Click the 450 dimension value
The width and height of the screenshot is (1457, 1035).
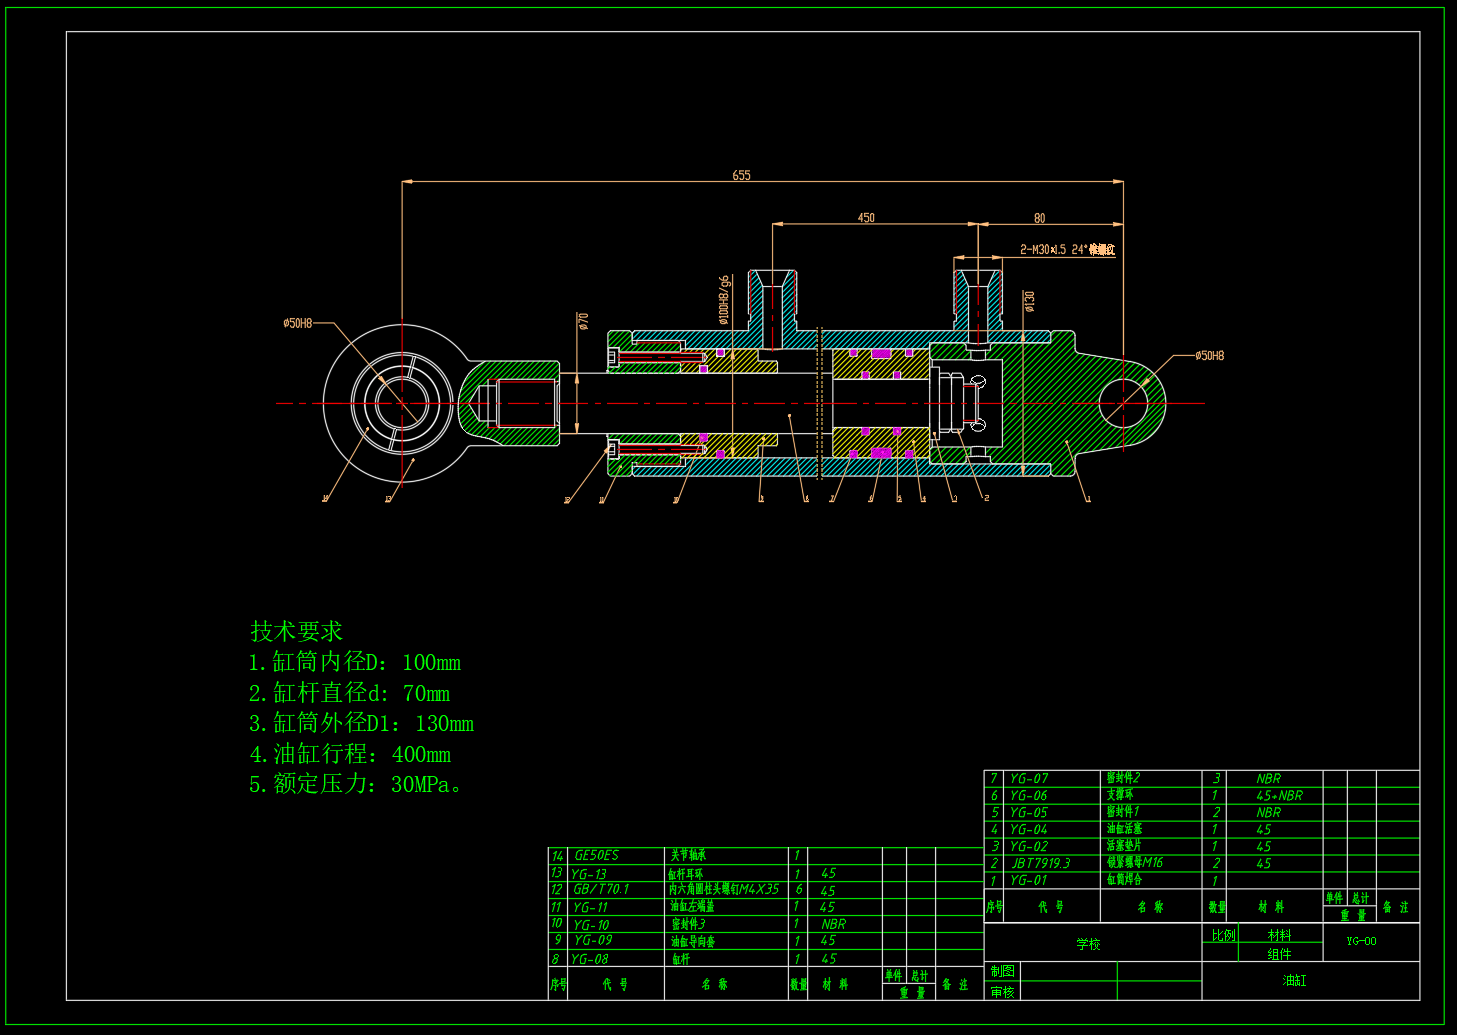pyautogui.click(x=866, y=217)
